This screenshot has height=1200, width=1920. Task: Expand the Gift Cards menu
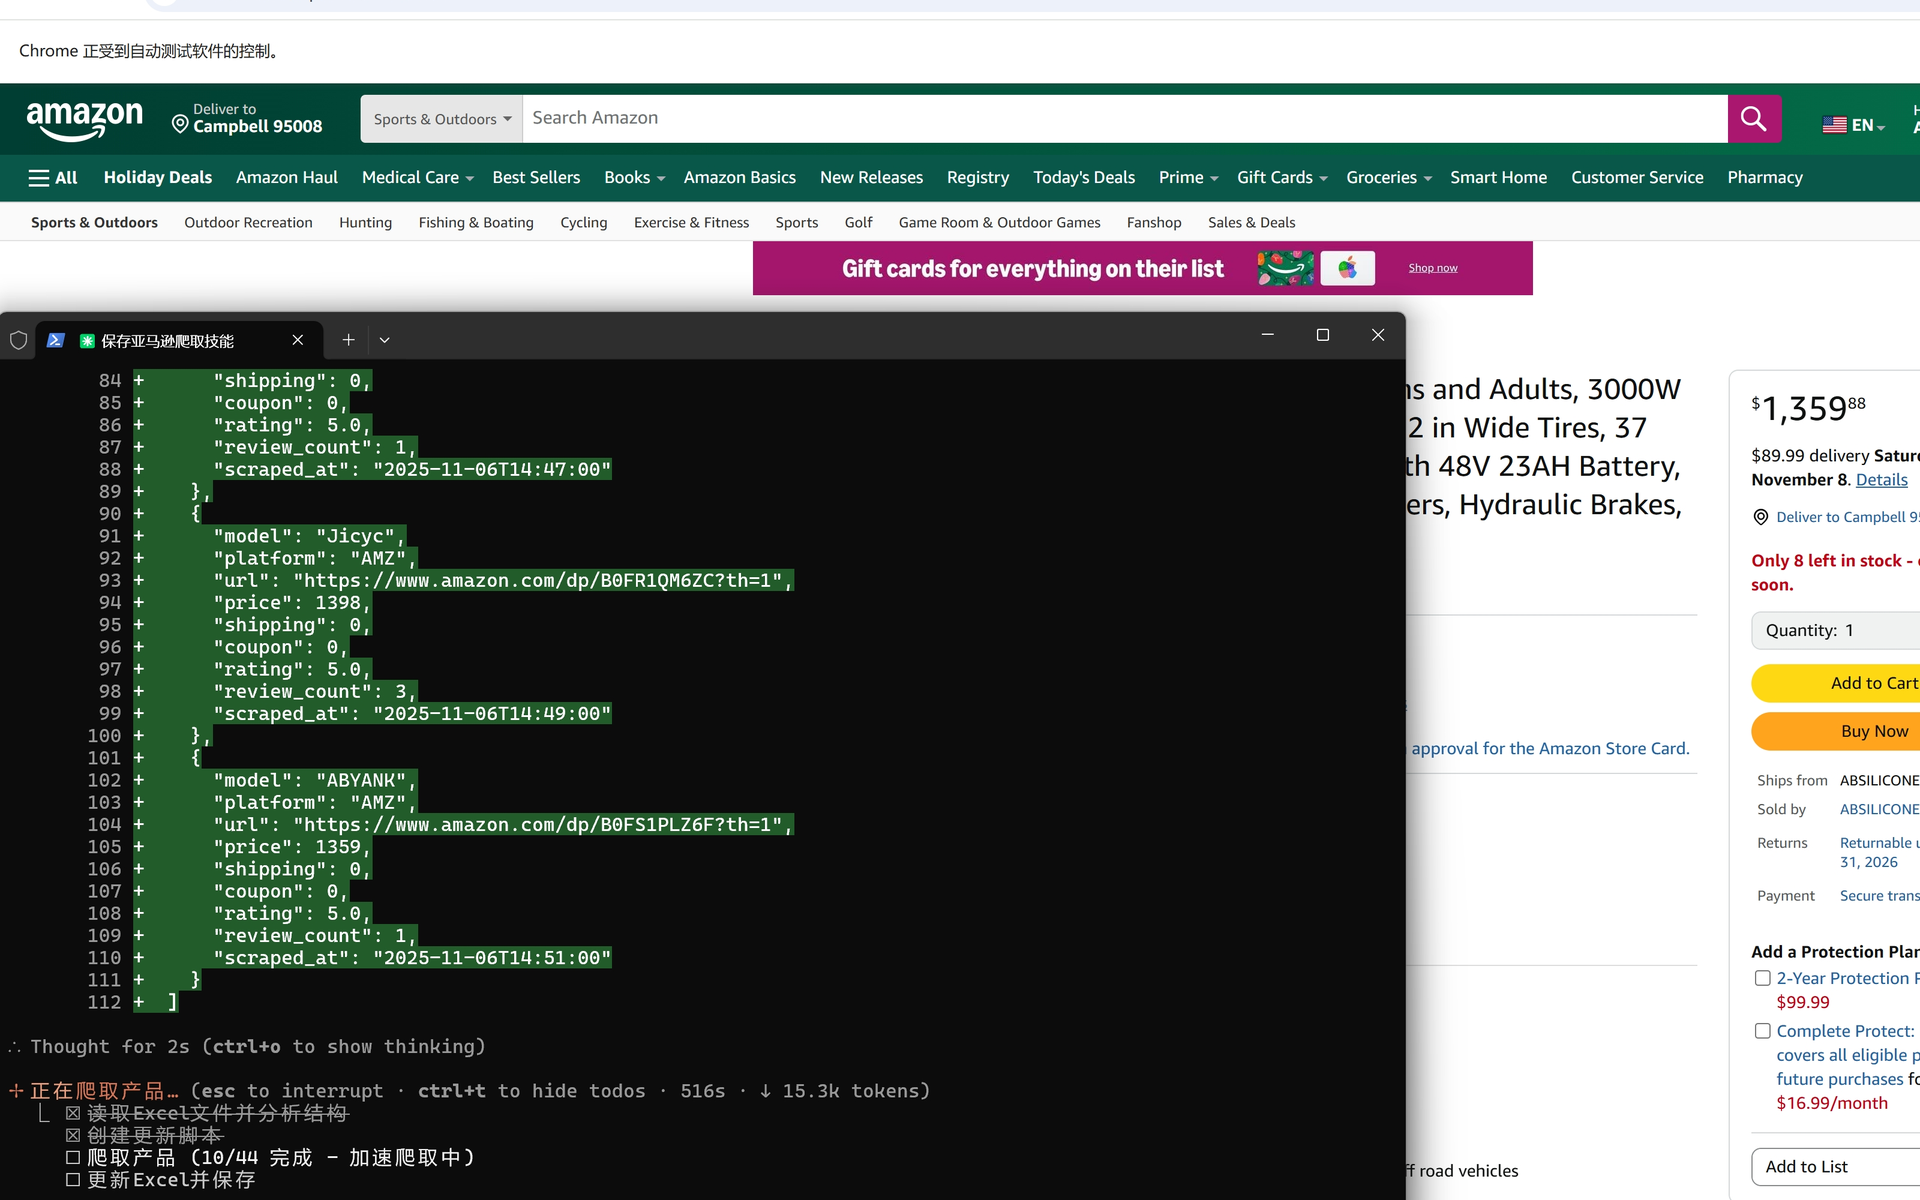pyautogui.click(x=1282, y=178)
